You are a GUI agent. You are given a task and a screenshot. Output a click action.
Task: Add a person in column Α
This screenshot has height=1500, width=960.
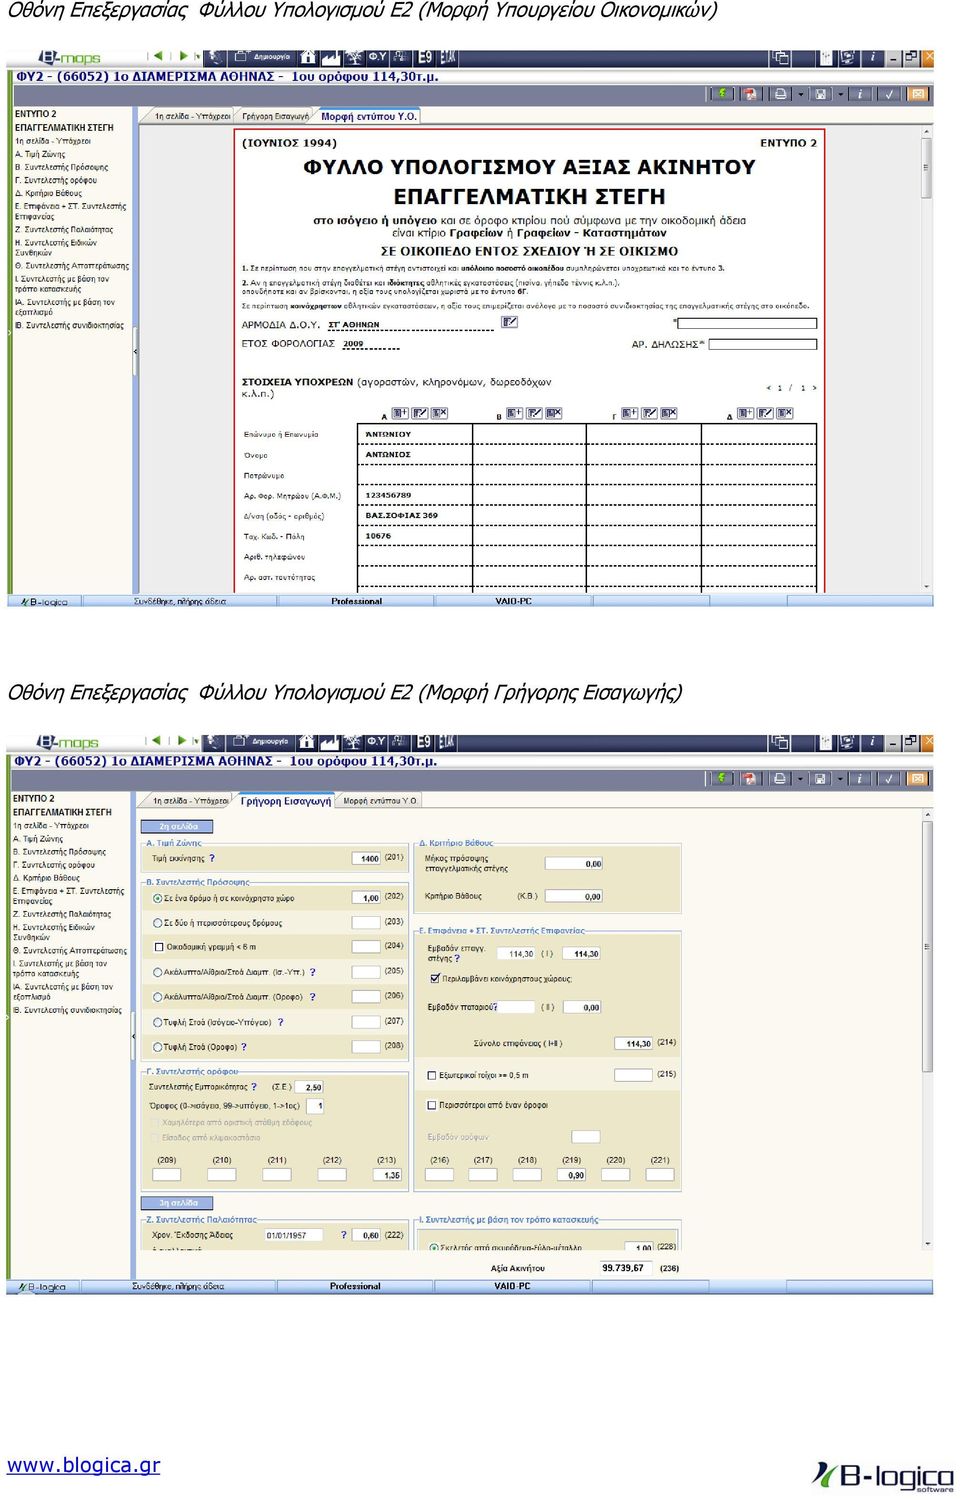pos(400,413)
